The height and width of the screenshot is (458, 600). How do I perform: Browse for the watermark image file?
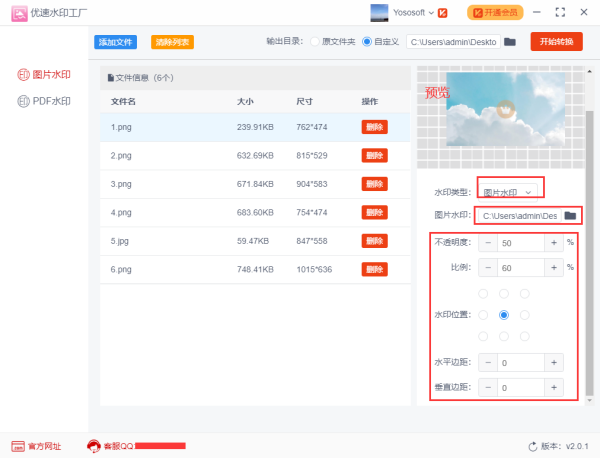coord(570,215)
